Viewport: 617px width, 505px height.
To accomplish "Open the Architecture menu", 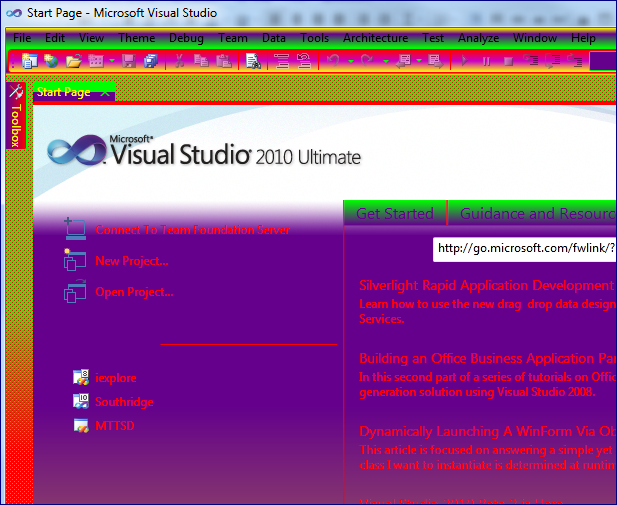I will [x=375, y=38].
